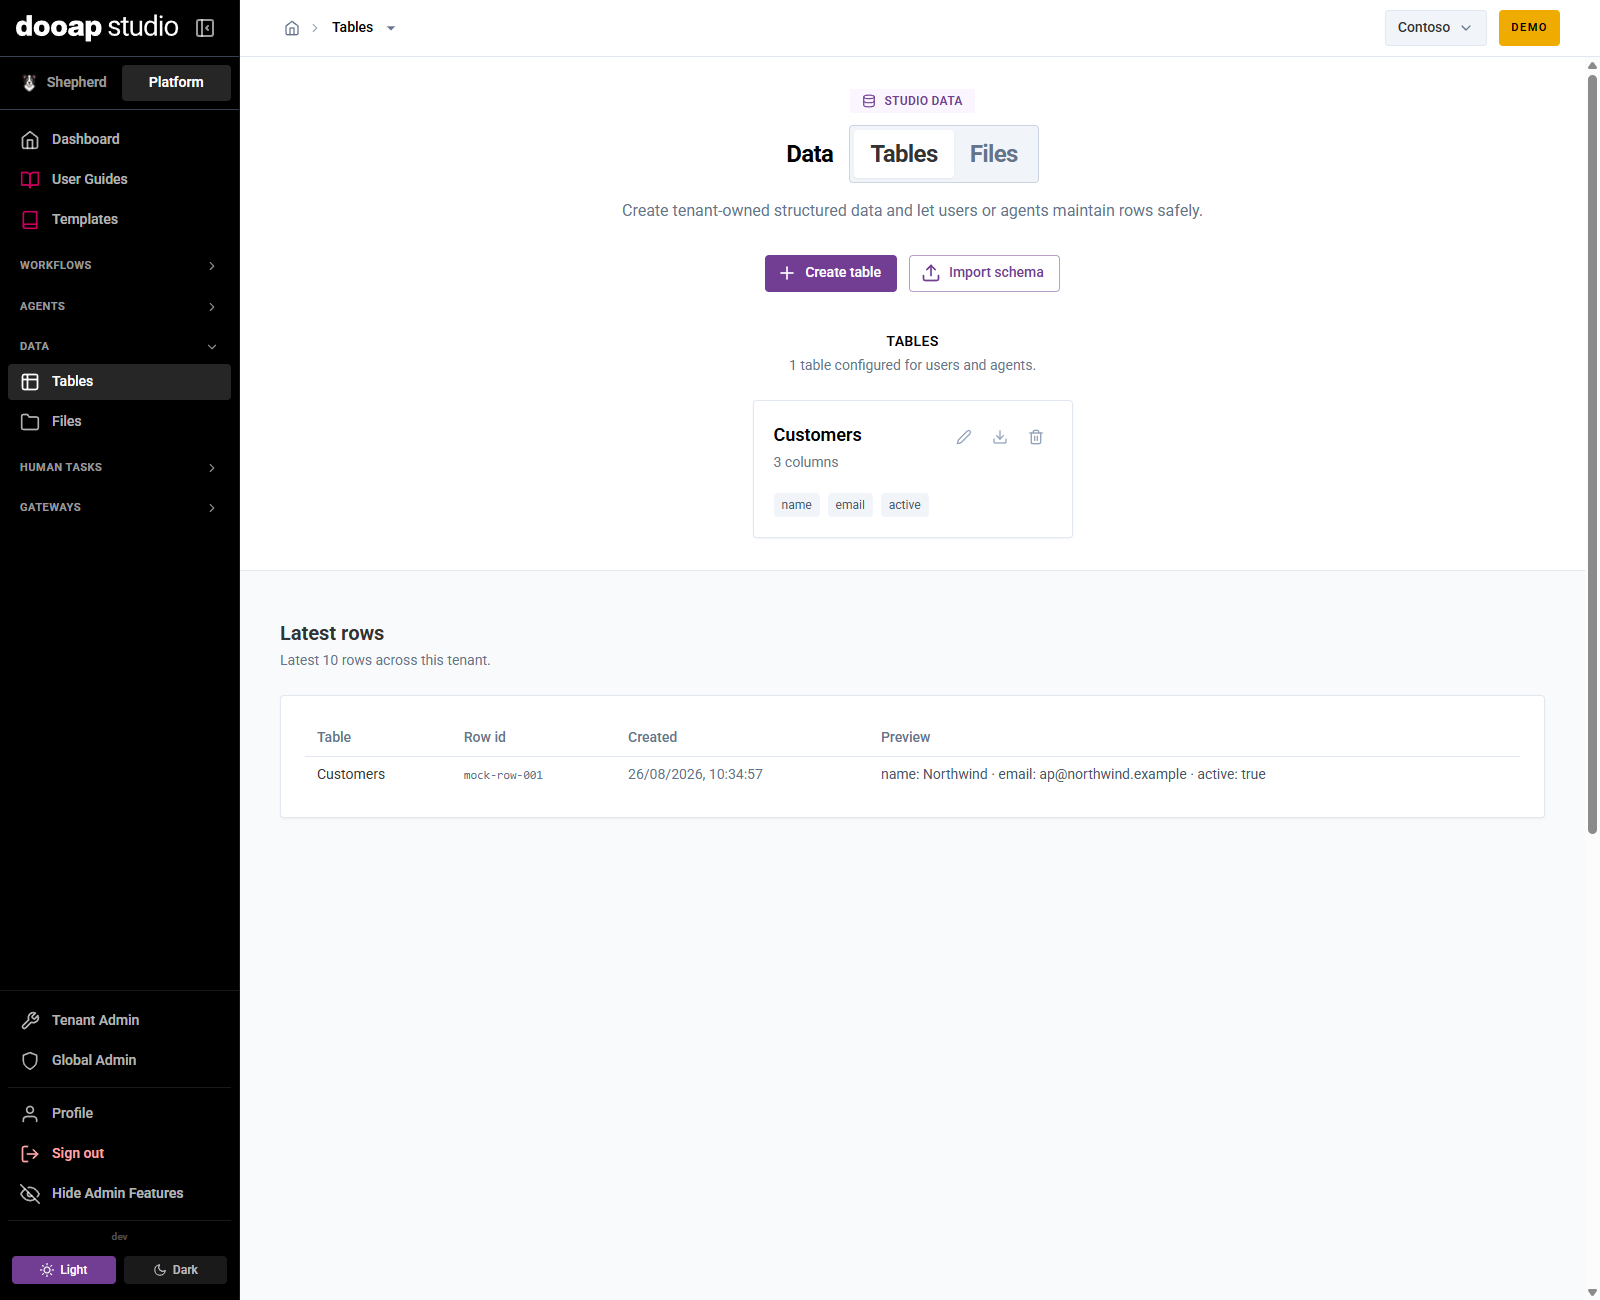Click the name column tag
Screen dimensions: 1600x1300
click(x=796, y=505)
